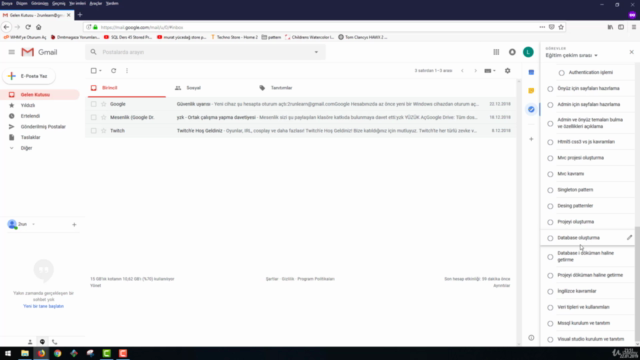Click in the Postalarda arayın search field
The height and width of the screenshot is (360, 640).
point(204,52)
